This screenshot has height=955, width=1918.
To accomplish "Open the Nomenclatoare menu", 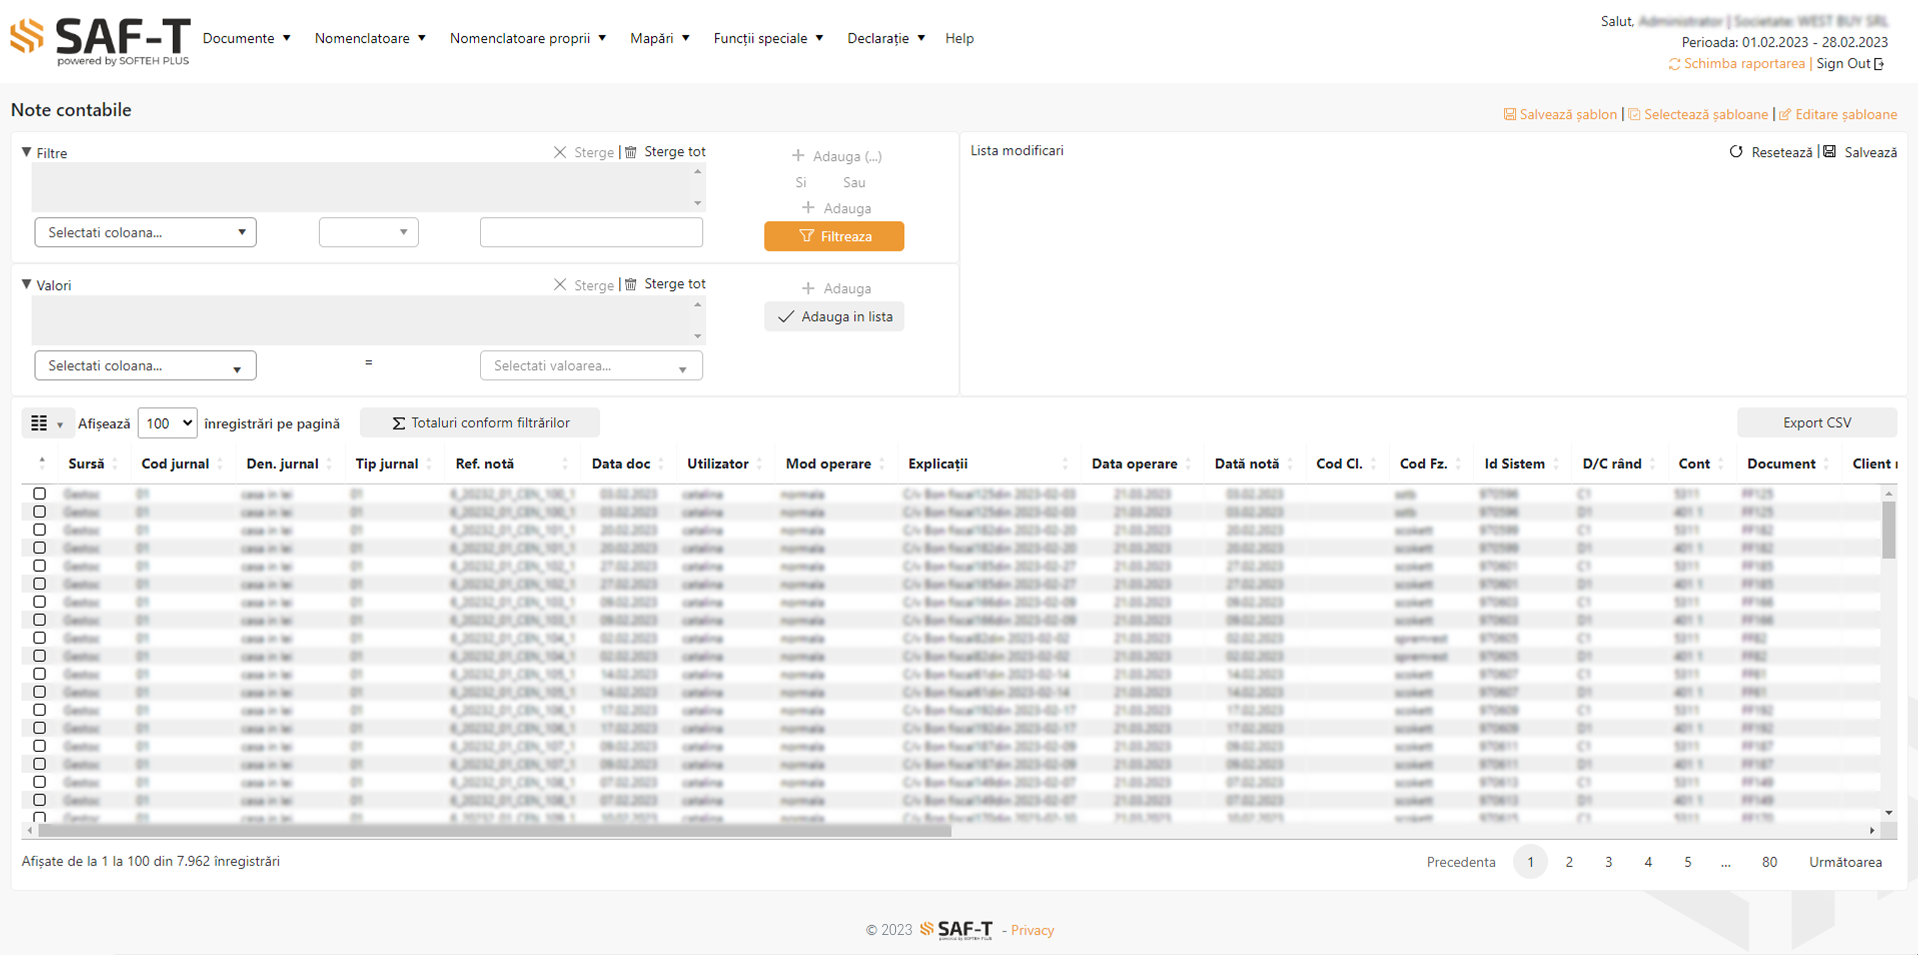I will coord(370,38).
